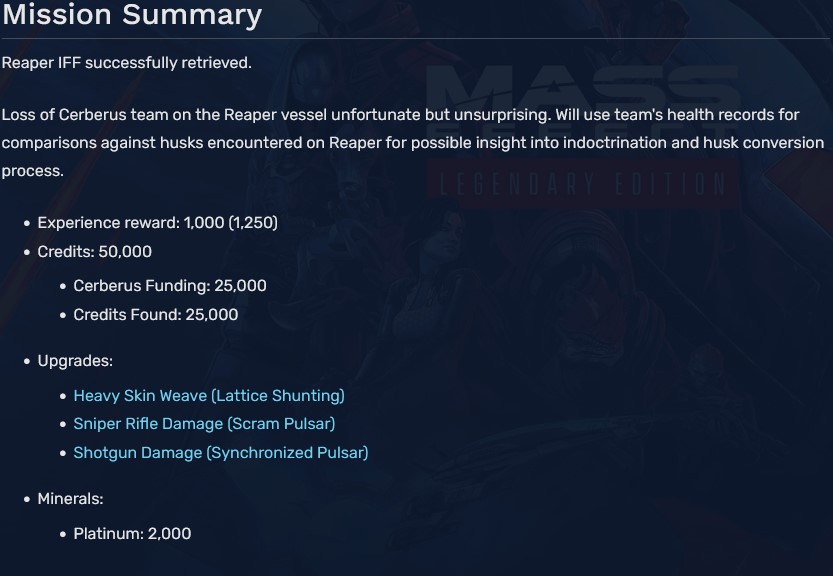Screen dimensions: 833x576
Task: Click the "Upgrades:" list label
Action: (x=75, y=361)
